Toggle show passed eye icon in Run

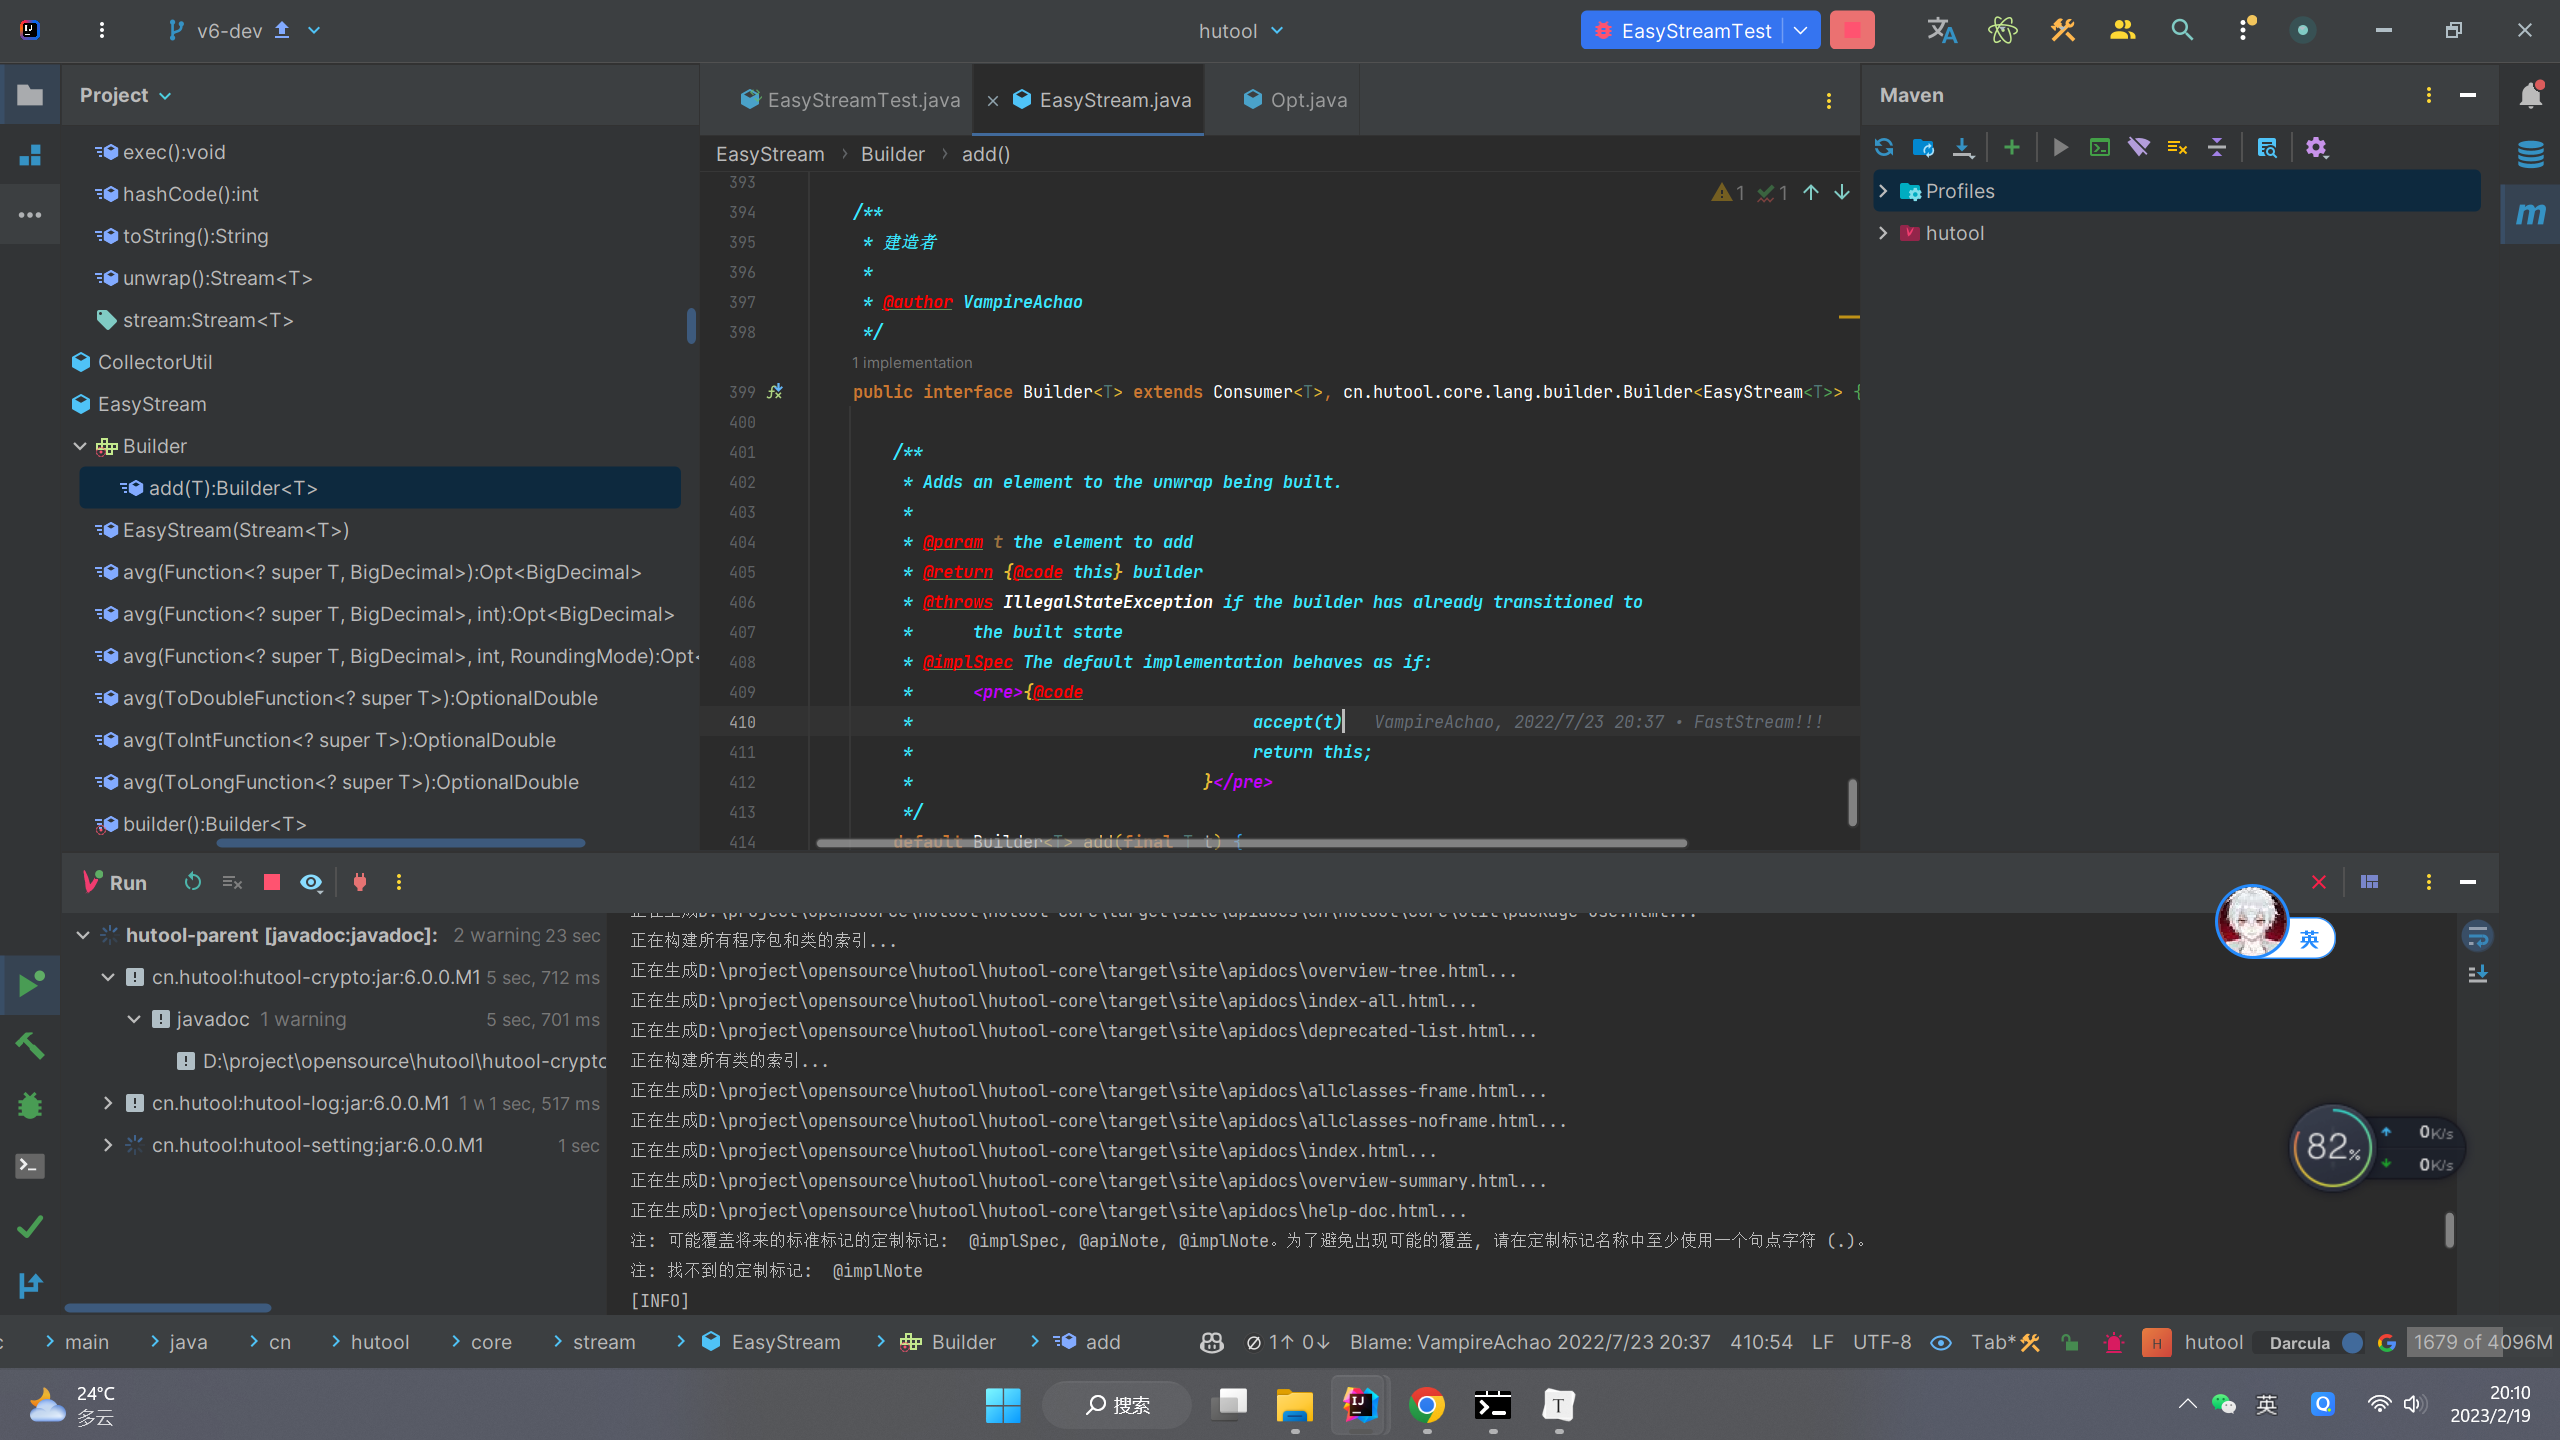coord(311,882)
